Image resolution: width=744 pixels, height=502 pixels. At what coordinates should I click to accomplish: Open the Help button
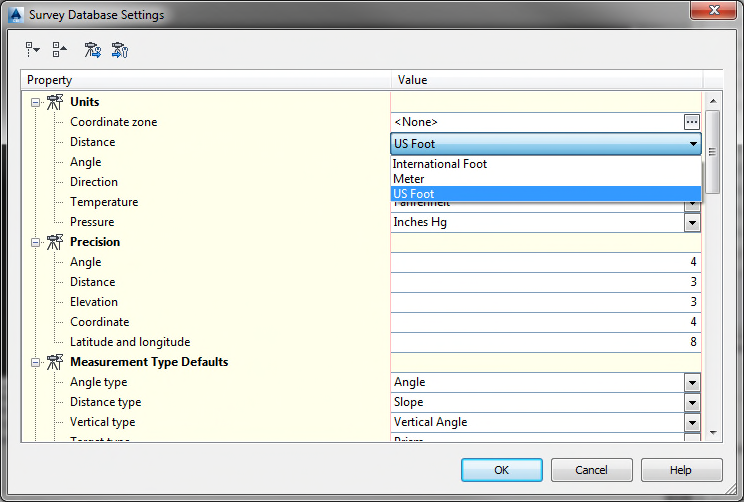pos(681,470)
